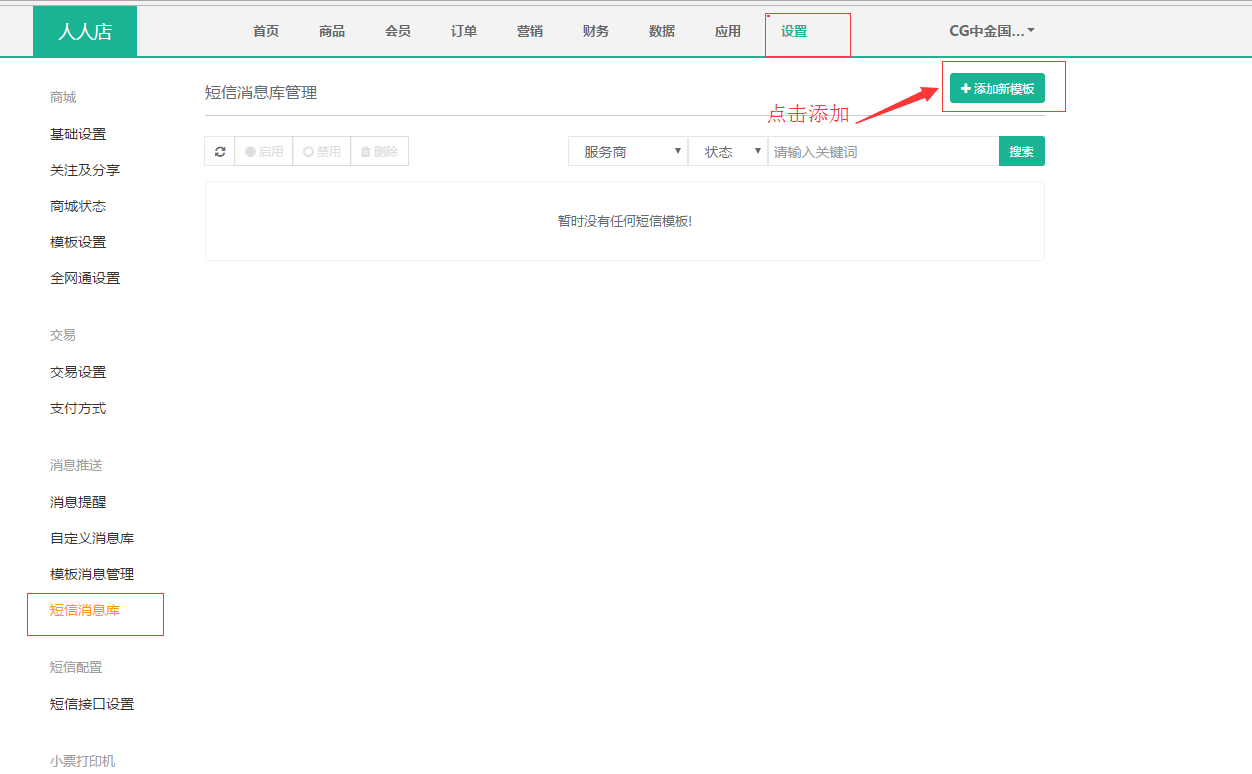Open 短信接口设置 in the sidebar

92,704
